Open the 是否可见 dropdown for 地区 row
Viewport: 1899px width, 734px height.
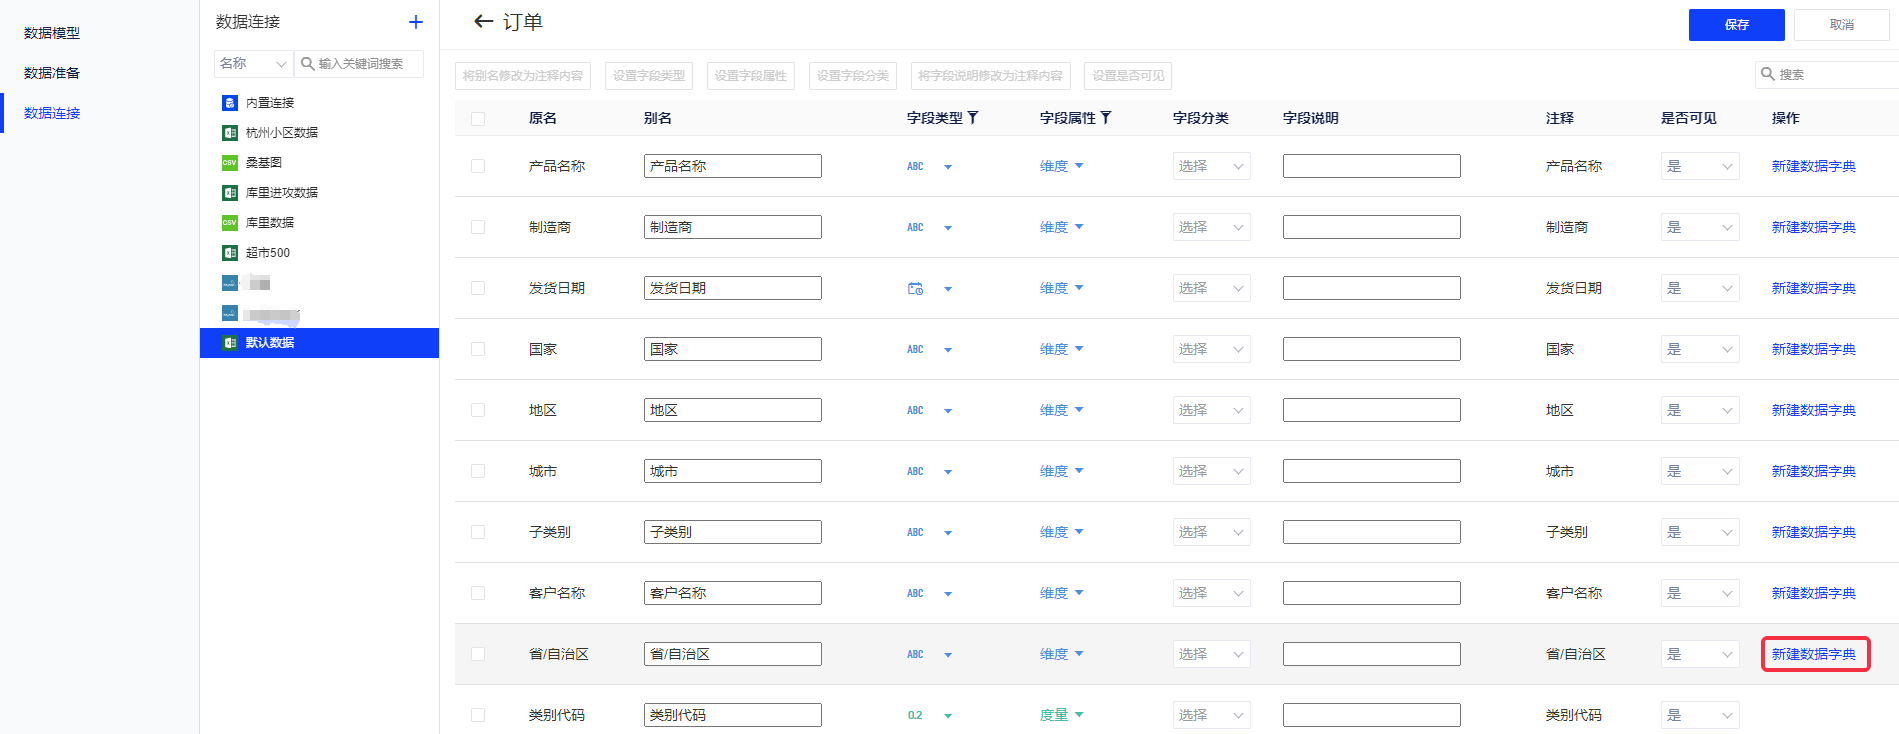click(1699, 410)
